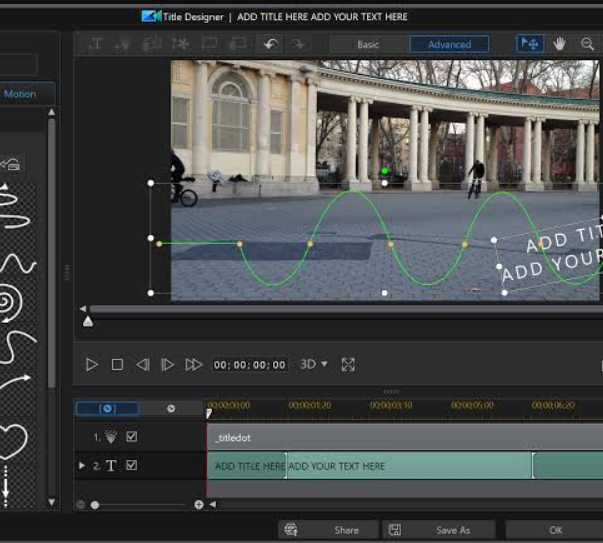Step forward to the next frame

pos(167,365)
